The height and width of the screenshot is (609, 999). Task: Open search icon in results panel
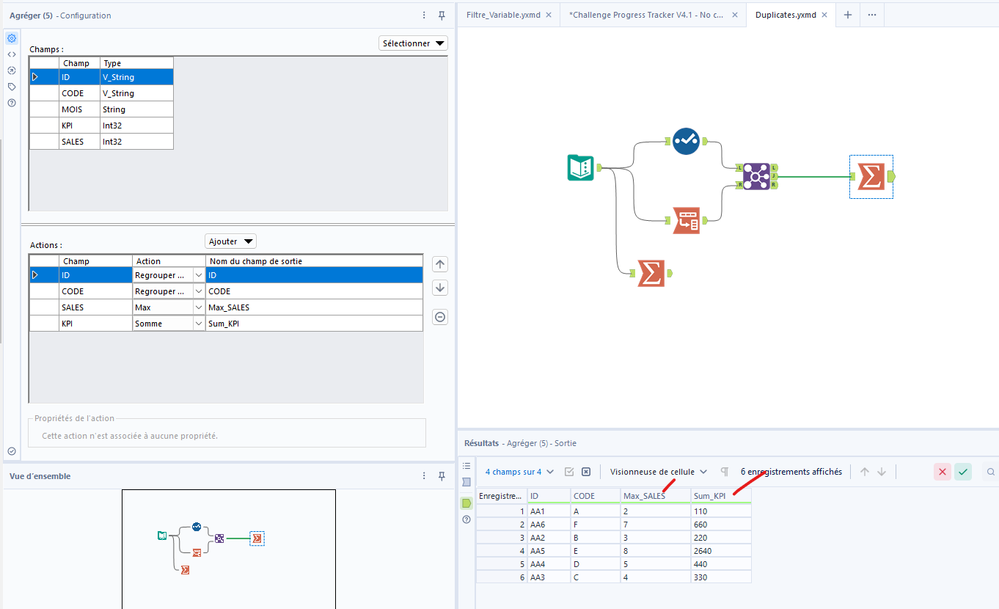pos(991,472)
